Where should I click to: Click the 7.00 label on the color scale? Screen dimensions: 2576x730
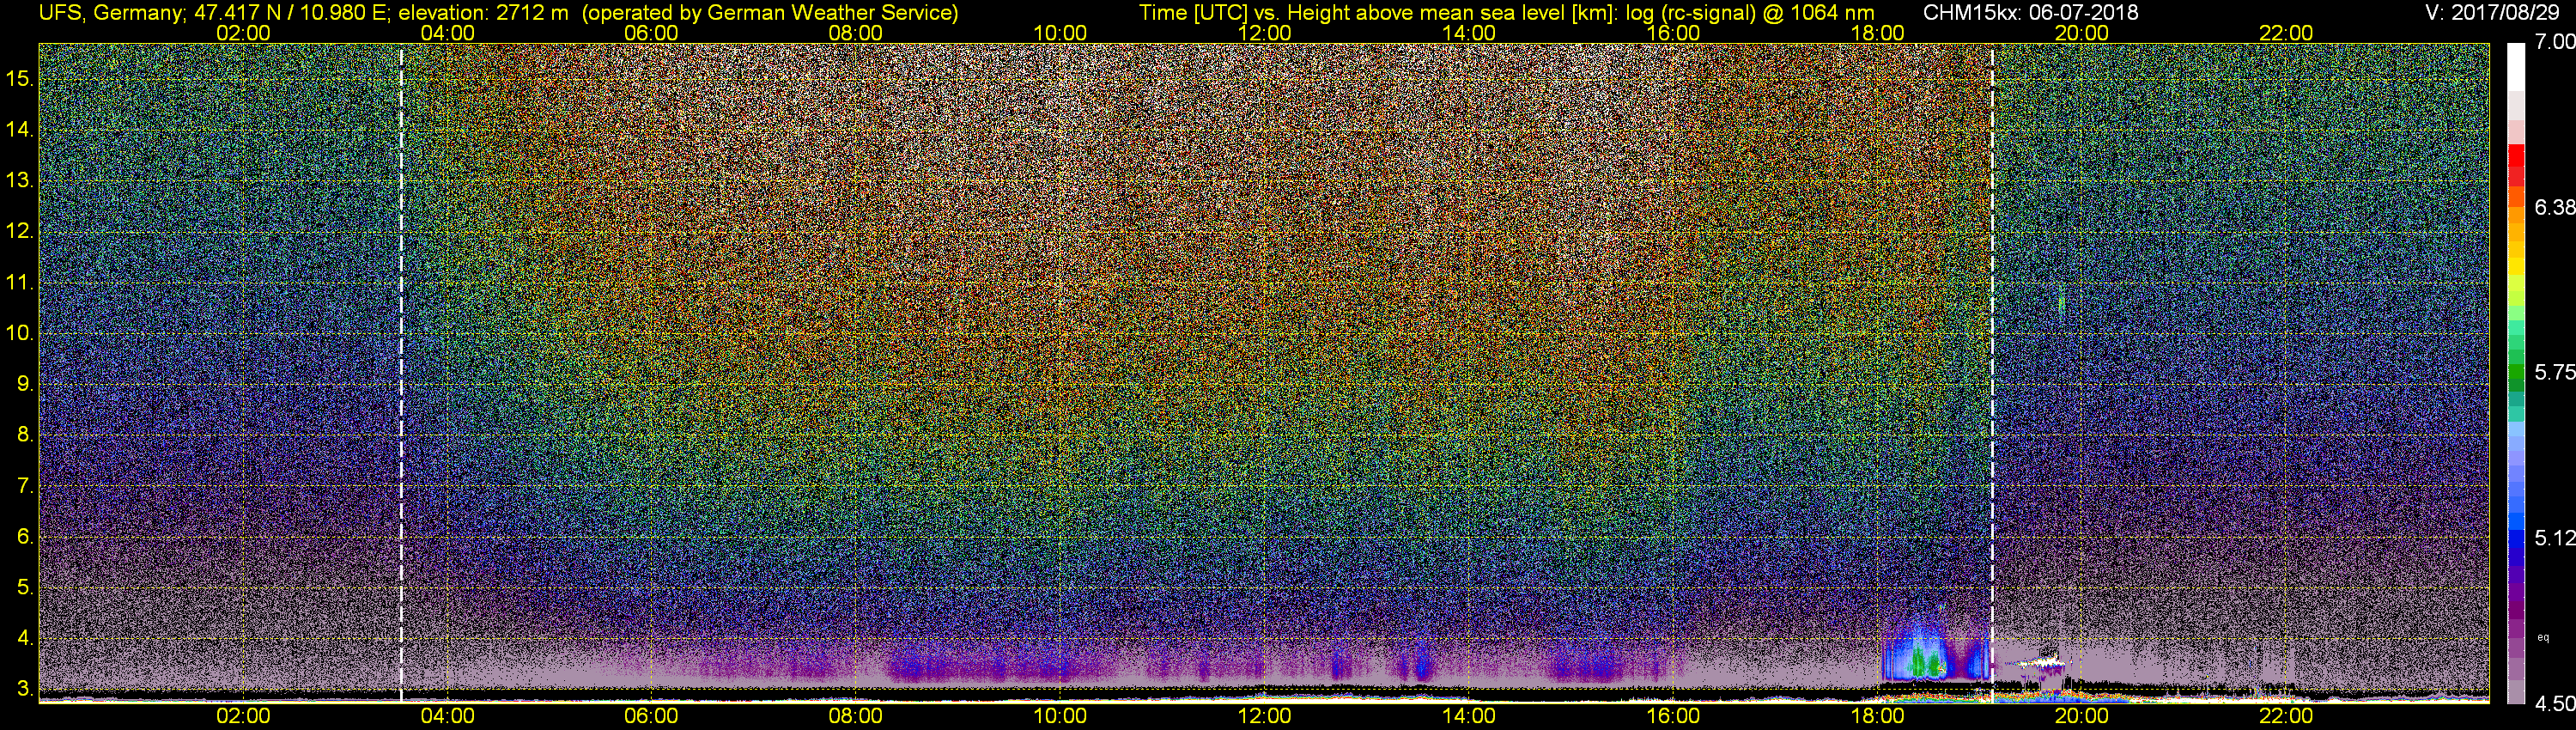click(x=2555, y=42)
